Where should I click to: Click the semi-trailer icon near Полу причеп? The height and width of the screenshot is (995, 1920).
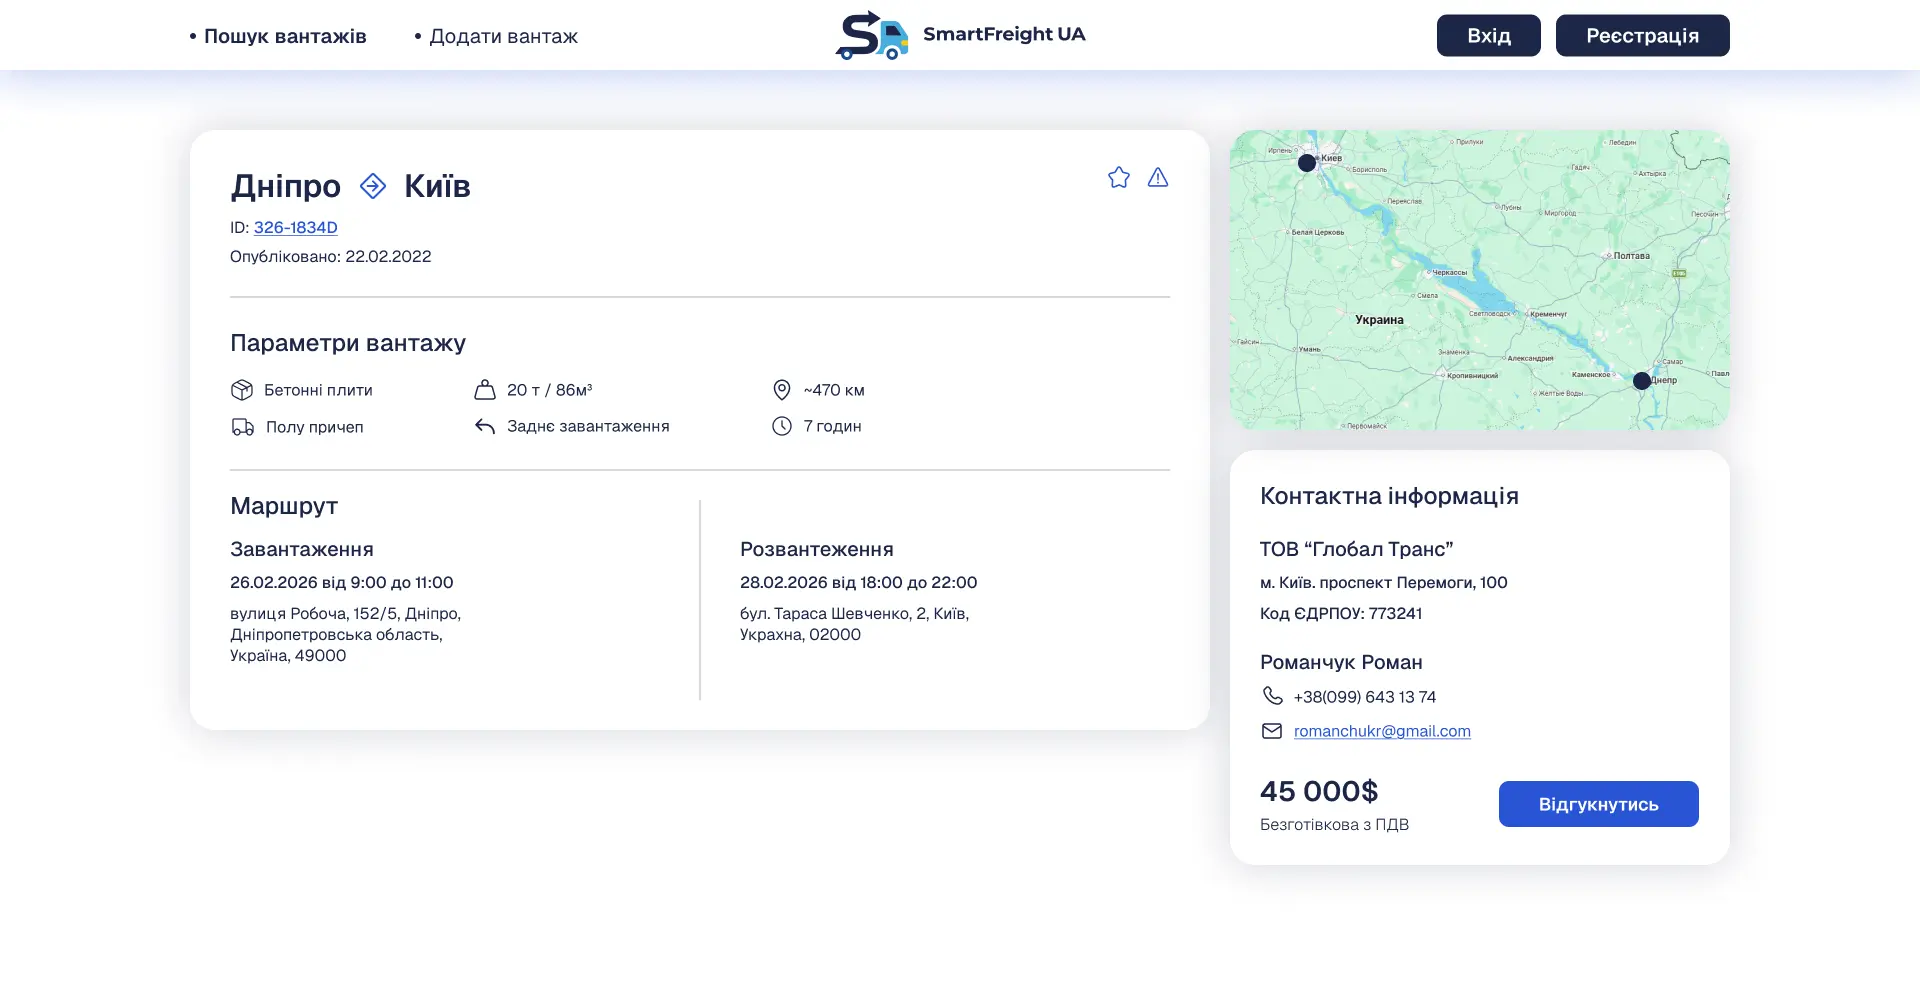click(x=242, y=426)
